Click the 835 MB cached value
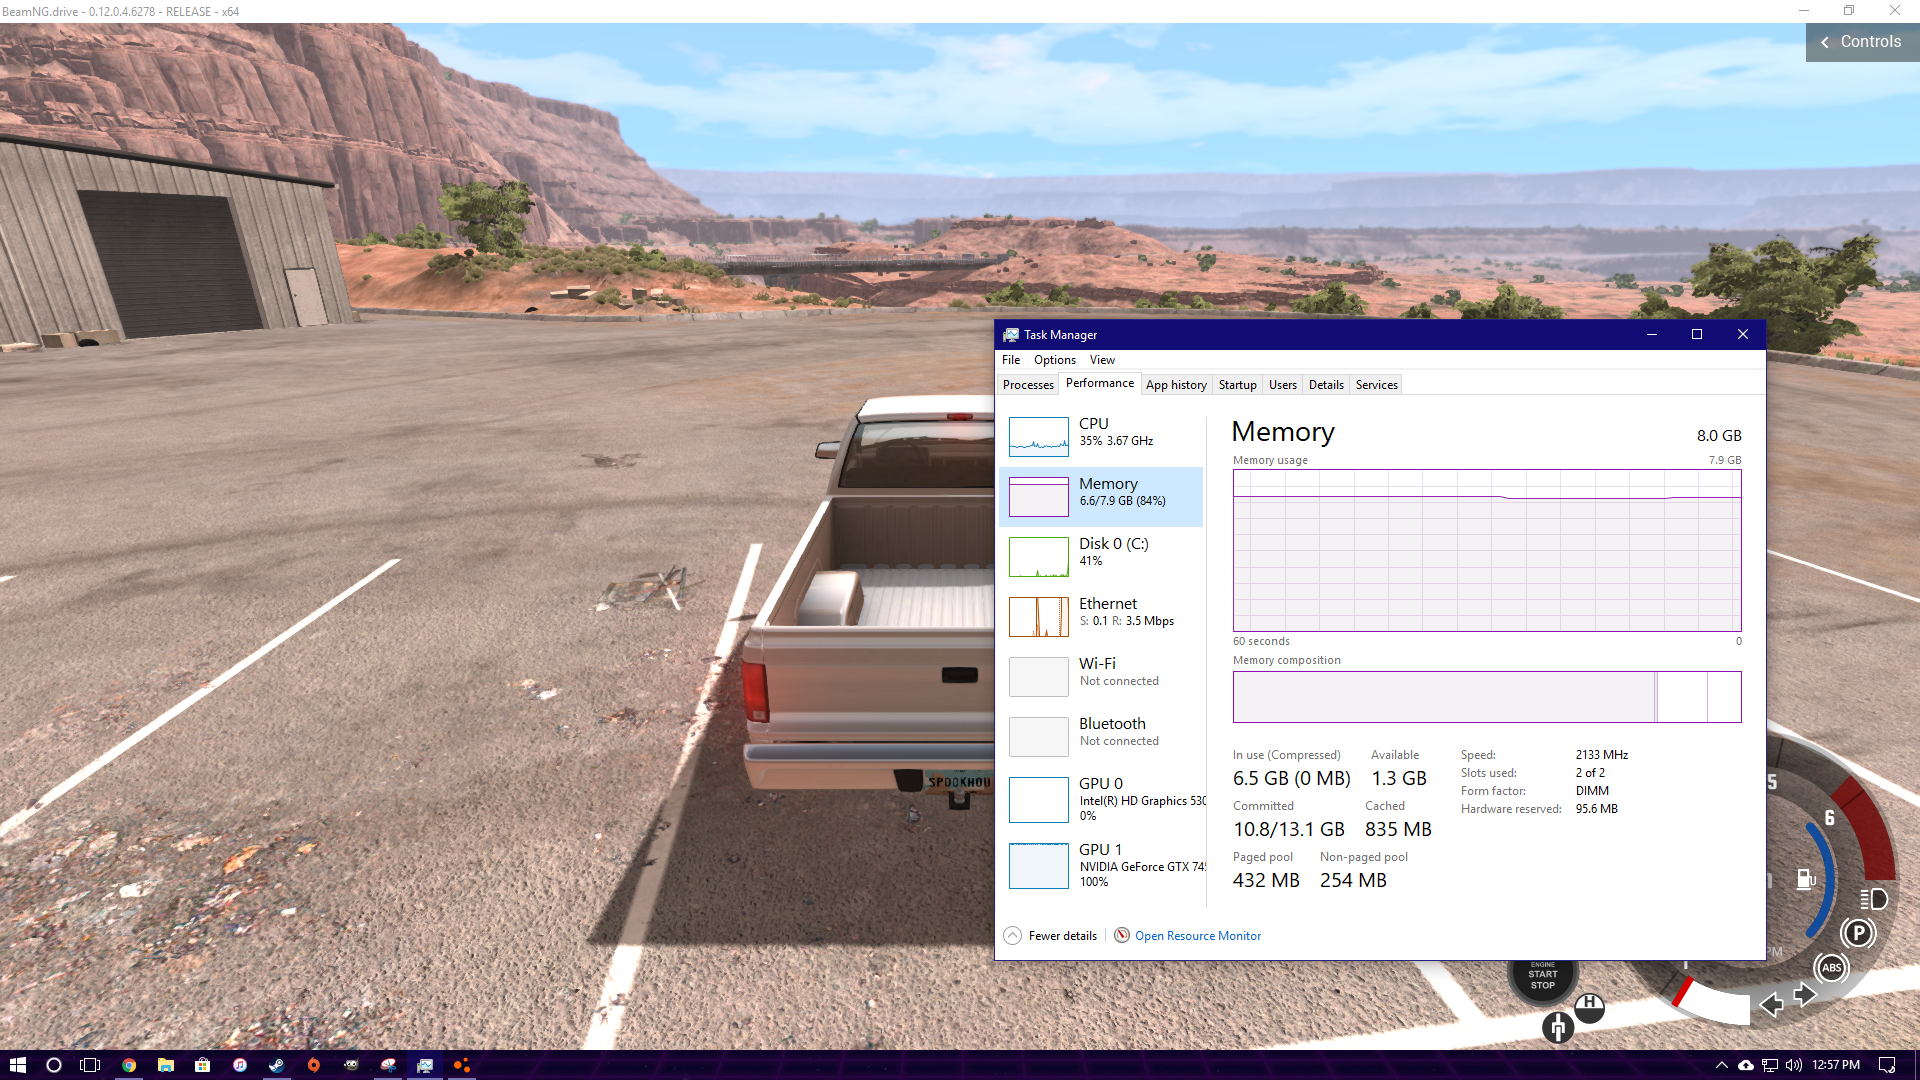The height and width of the screenshot is (1080, 1920). 1398,829
